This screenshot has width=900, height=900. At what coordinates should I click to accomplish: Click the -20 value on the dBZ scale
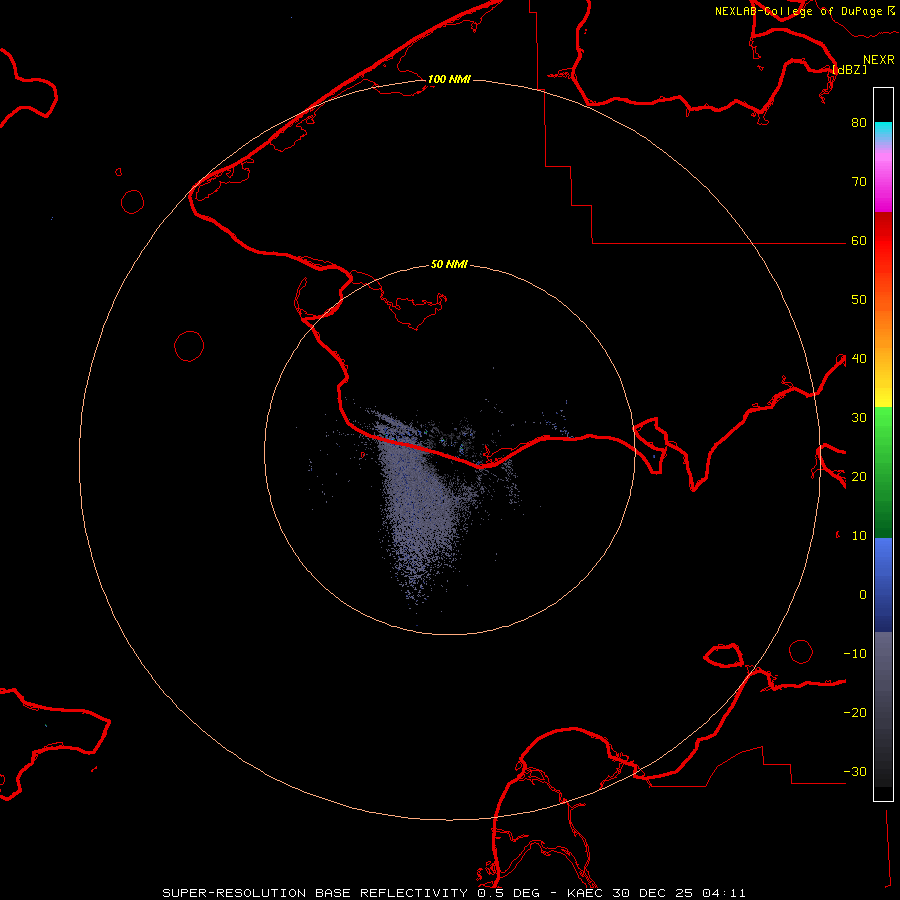(x=855, y=713)
